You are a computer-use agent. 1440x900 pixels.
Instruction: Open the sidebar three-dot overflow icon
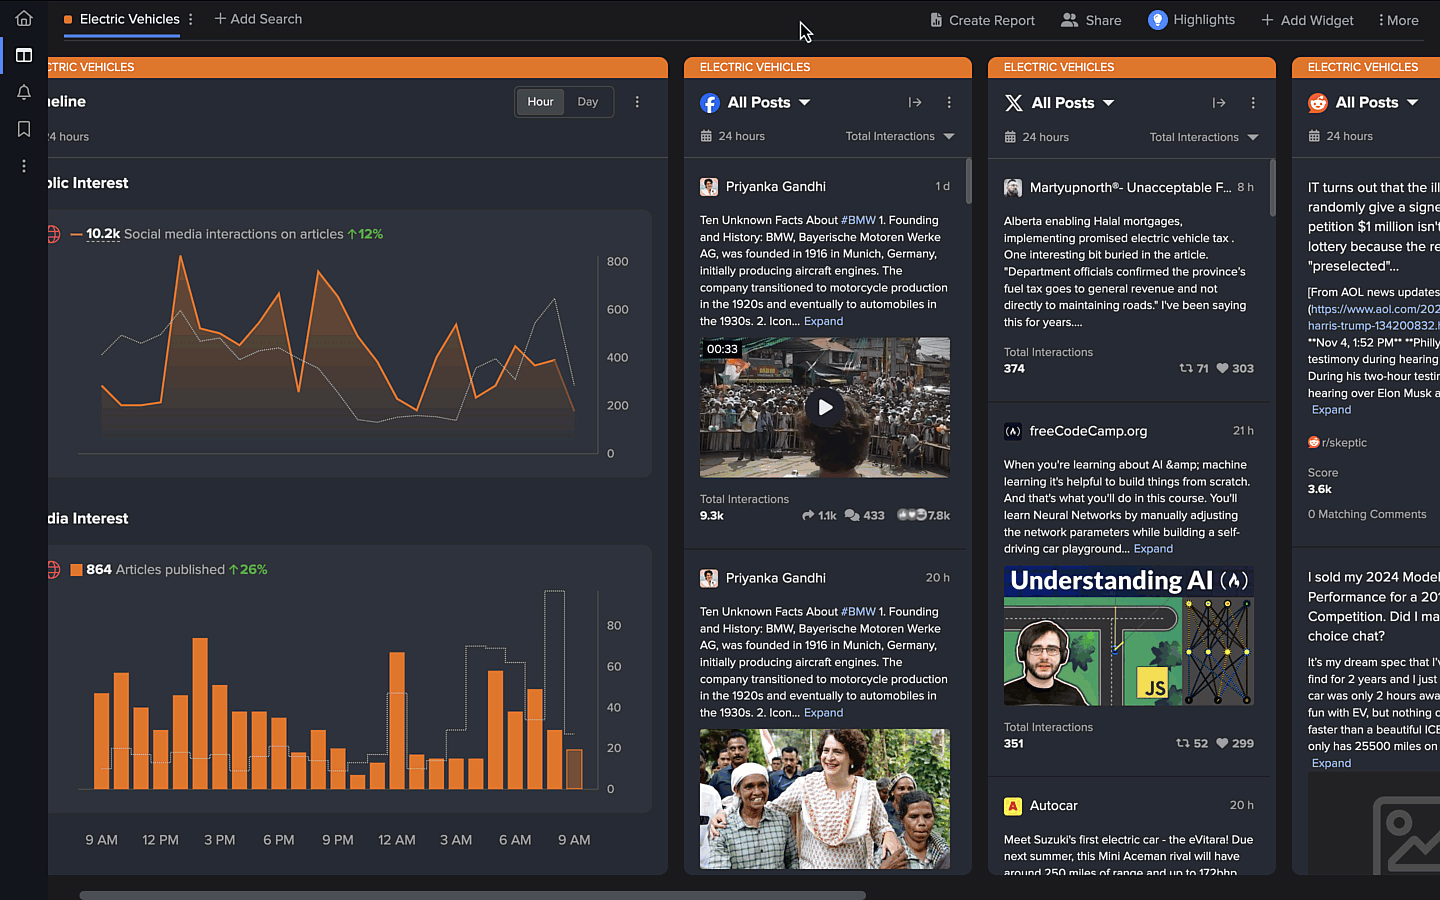click(x=23, y=166)
